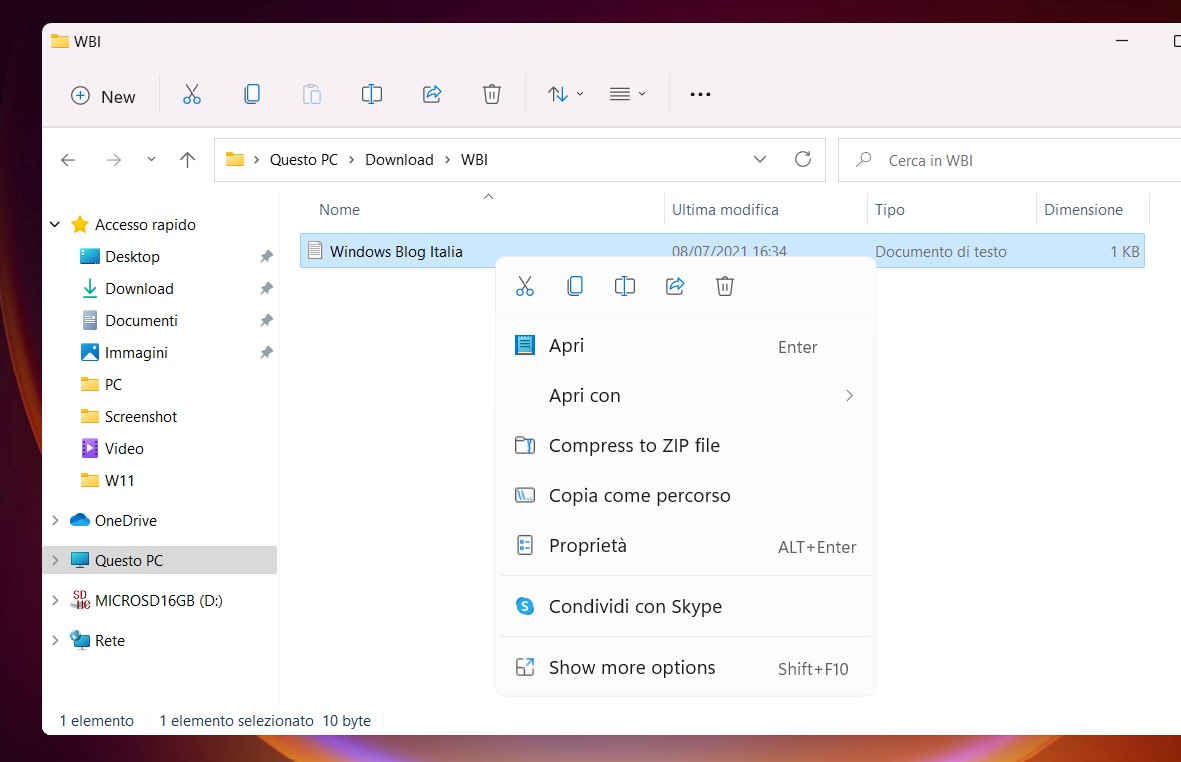Click the pin icon next to Desktop
Image resolution: width=1181 pixels, height=762 pixels.
click(266, 257)
